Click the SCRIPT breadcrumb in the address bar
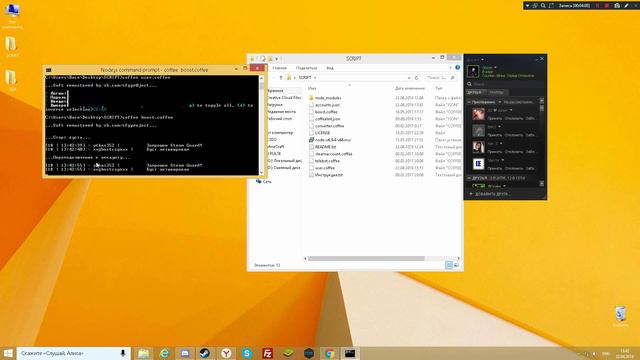This screenshot has height=360, width=640. point(305,78)
